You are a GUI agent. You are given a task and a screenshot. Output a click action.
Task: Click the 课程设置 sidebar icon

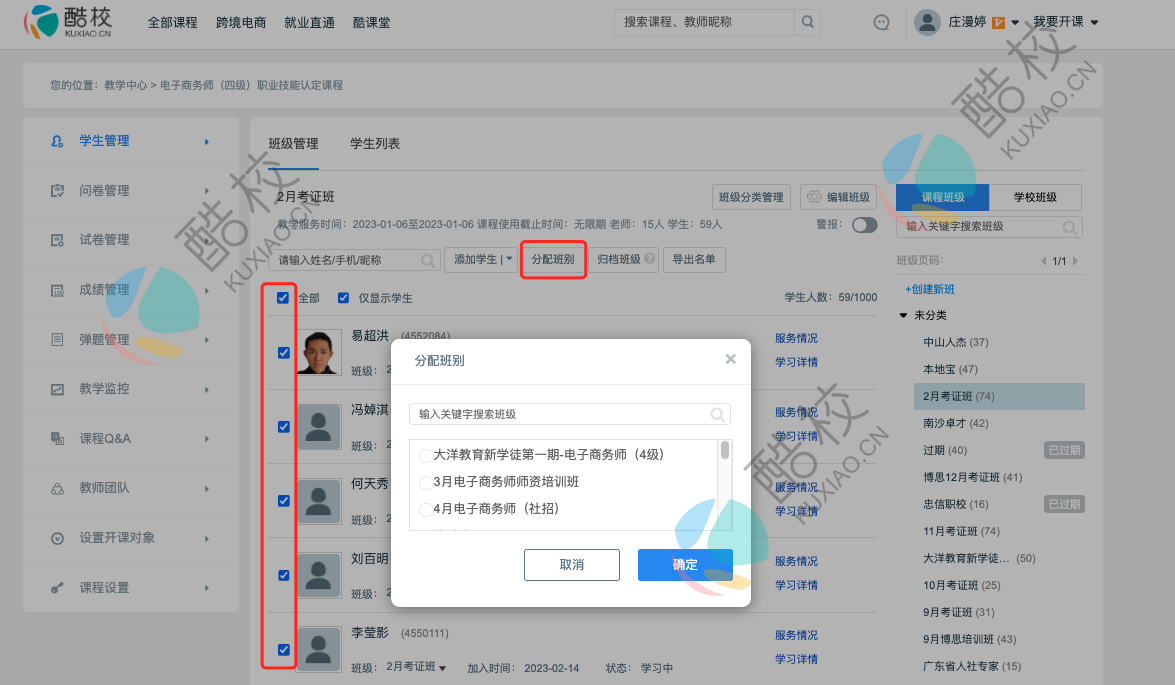(x=57, y=588)
